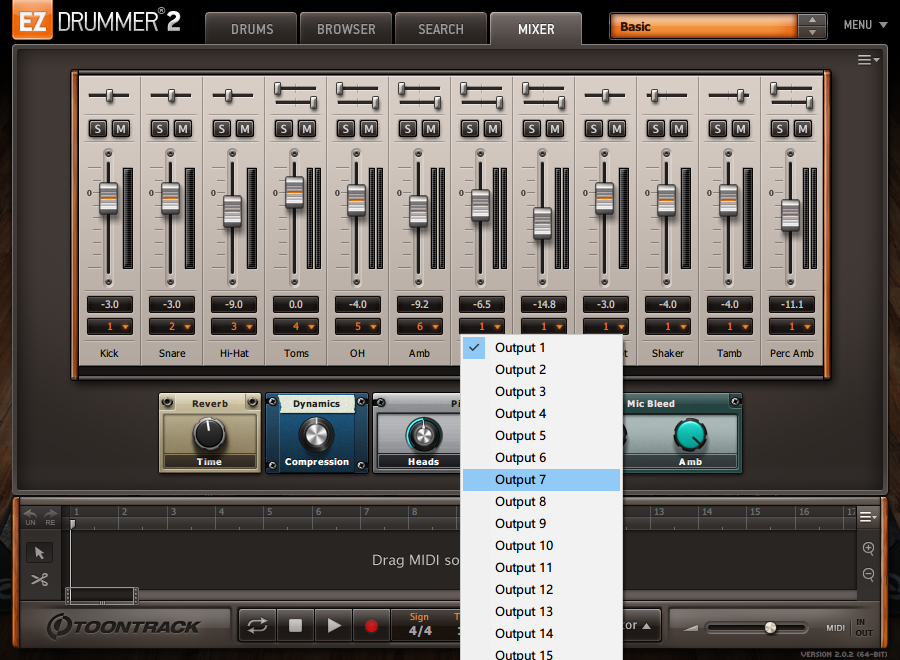Zoom out the timeline with minus magnifier
Screen dimensions: 900x660
pos(868,574)
